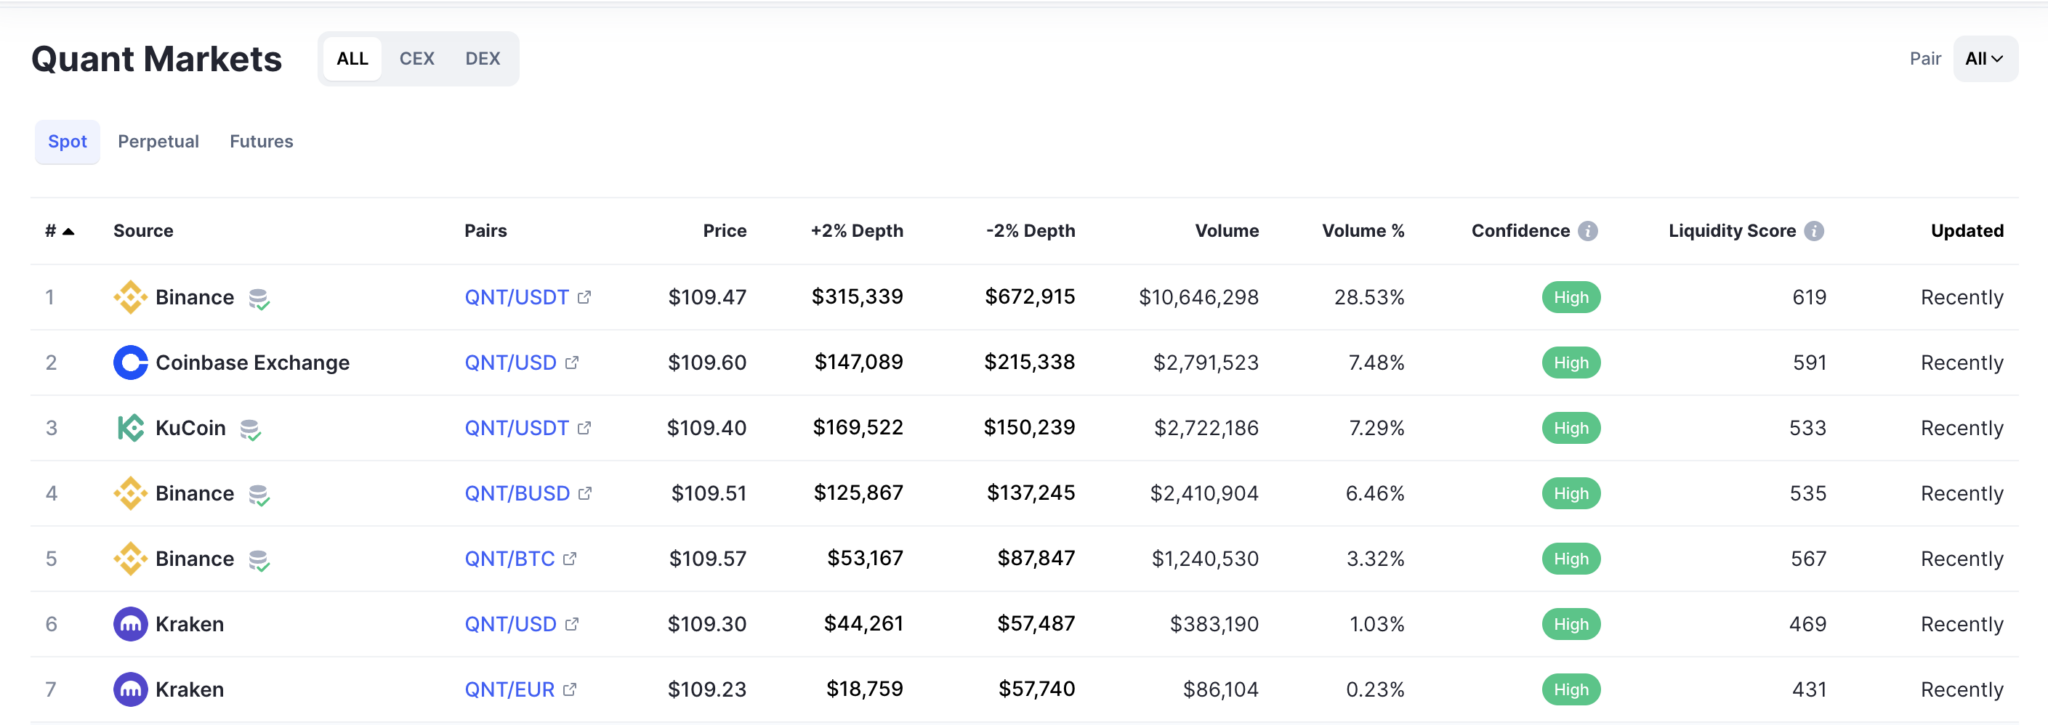Sort by the # column arrow
Screen dimensions: 2048x725
(x=68, y=231)
